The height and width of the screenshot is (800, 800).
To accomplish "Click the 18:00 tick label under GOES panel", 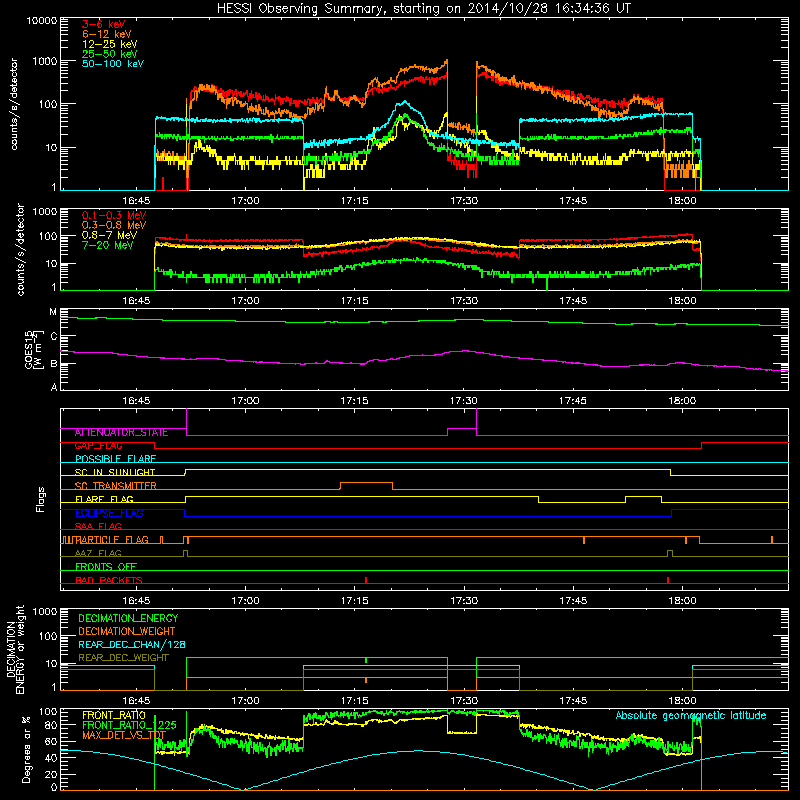I will pos(682,401).
